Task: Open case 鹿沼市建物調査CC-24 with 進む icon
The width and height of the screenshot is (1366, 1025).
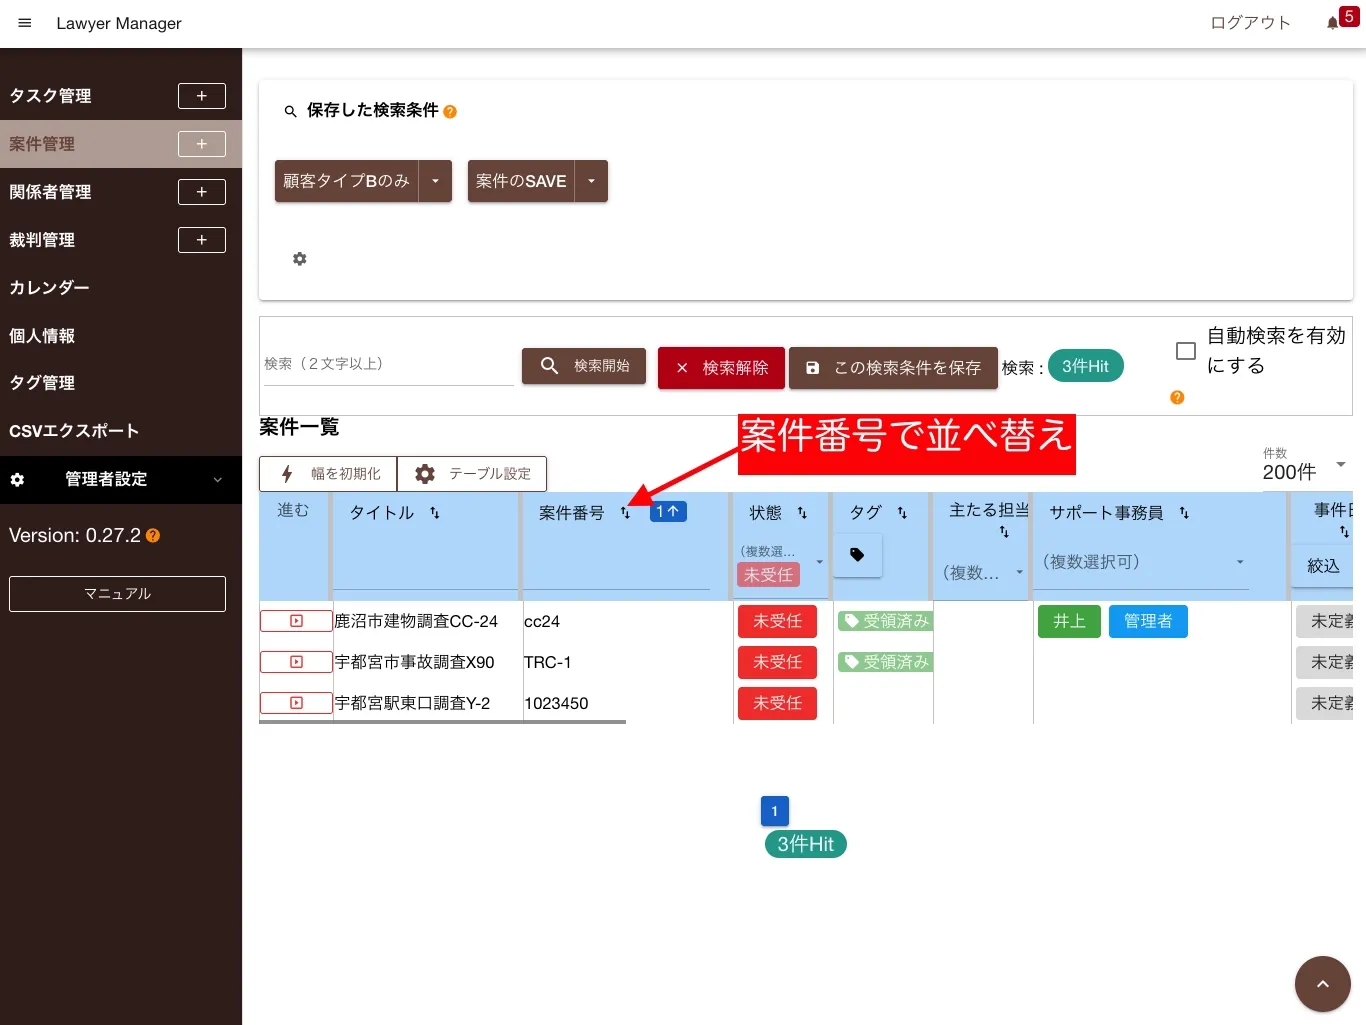Action: [296, 621]
